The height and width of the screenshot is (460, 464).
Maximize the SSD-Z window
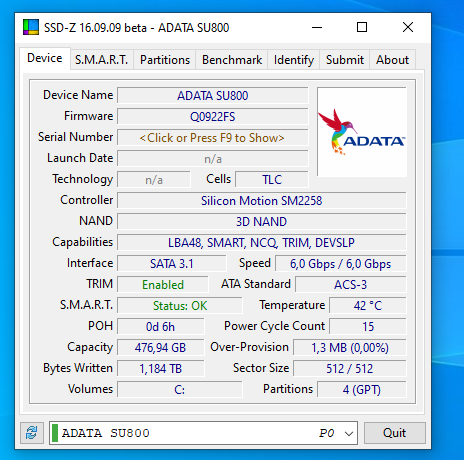(362, 27)
